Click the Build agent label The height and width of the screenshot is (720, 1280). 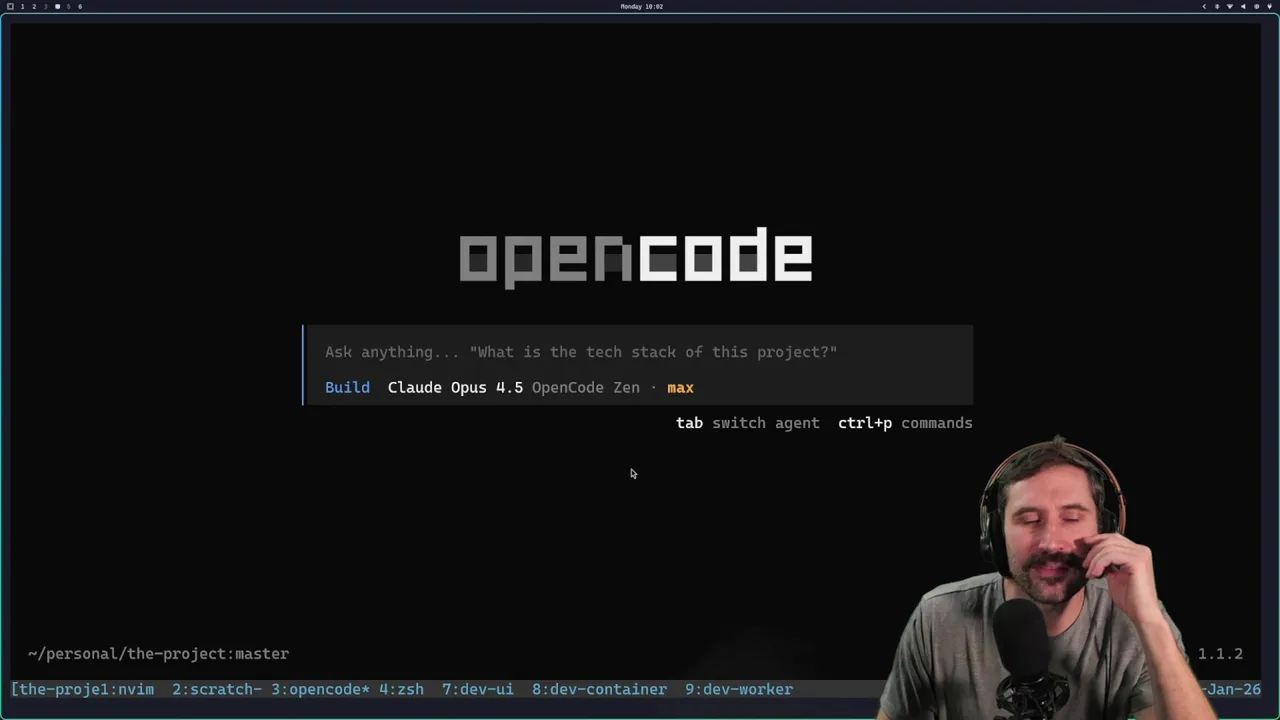[347, 388]
